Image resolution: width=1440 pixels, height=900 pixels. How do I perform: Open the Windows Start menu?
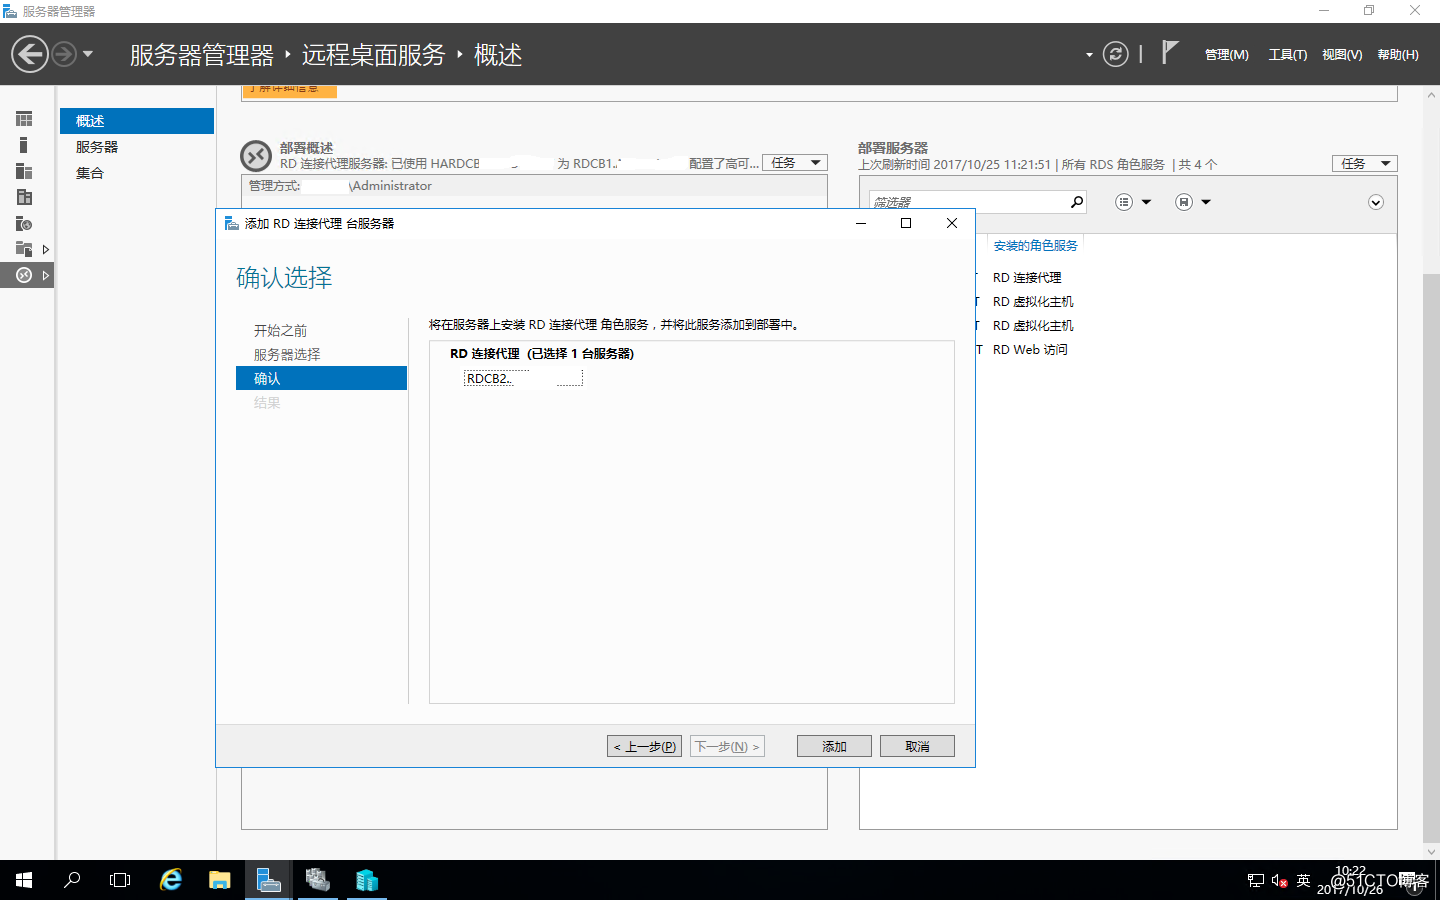coord(24,880)
